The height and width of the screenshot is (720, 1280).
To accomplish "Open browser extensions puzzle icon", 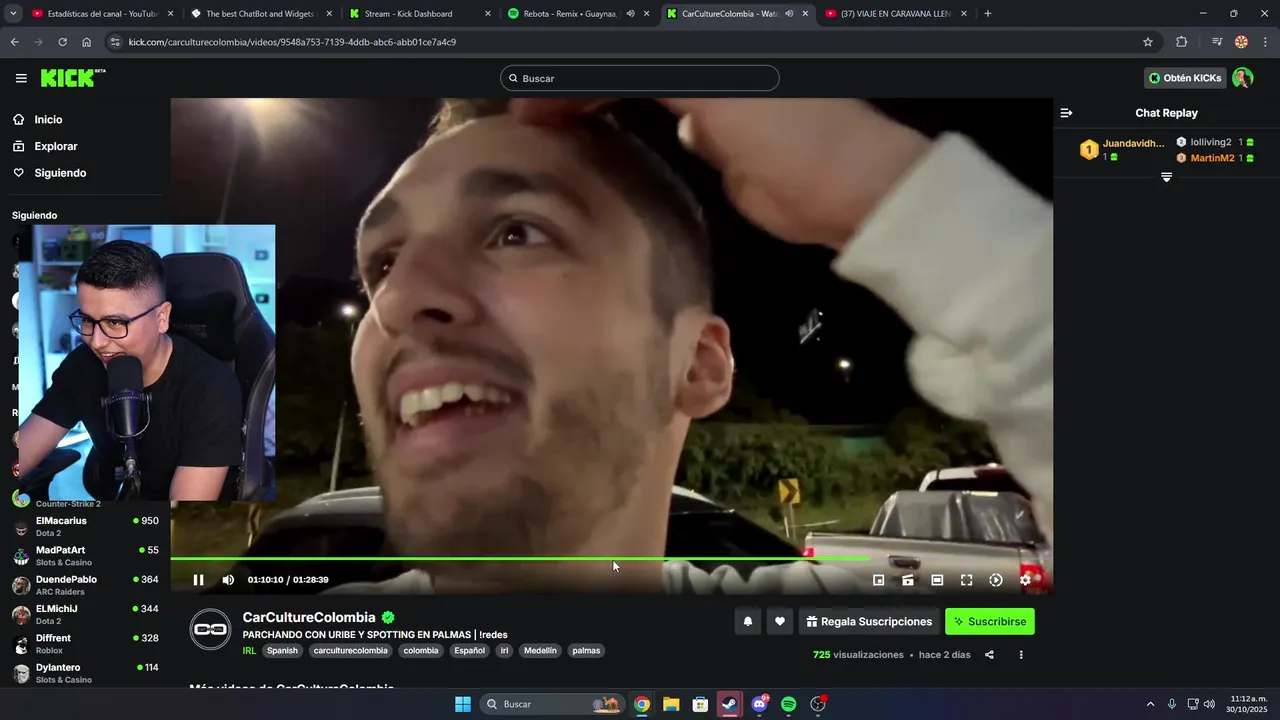I will 1182,42.
